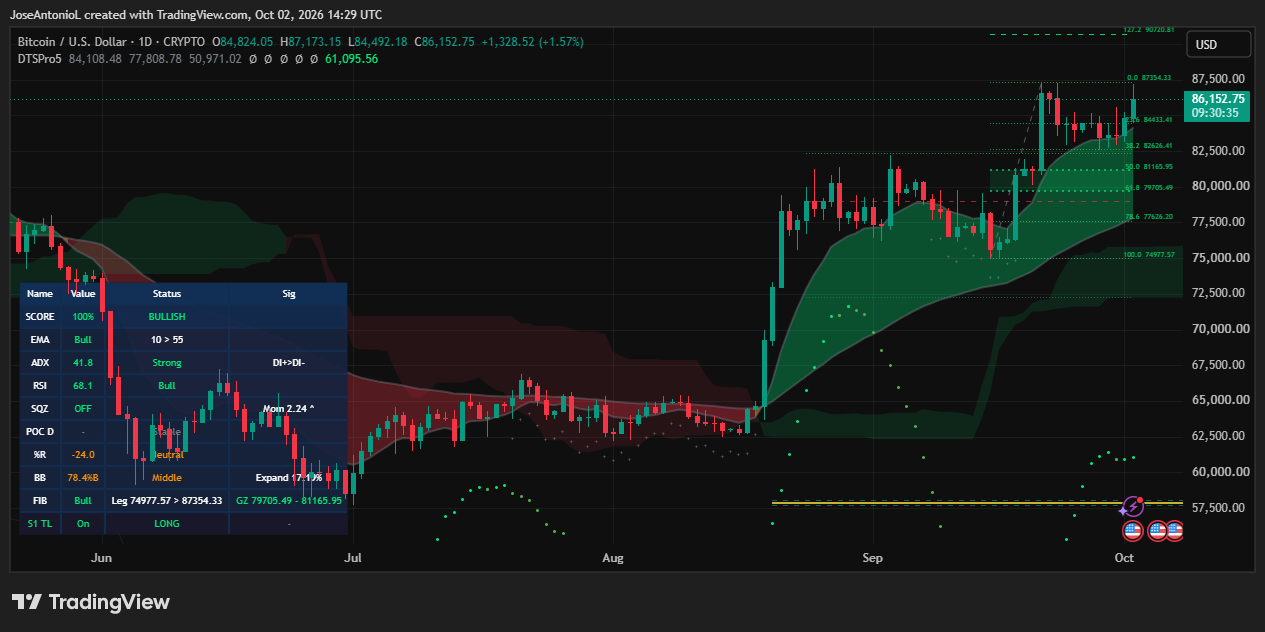1265x632 pixels.
Task: Click the SQZ value OFF
Action: pos(83,409)
